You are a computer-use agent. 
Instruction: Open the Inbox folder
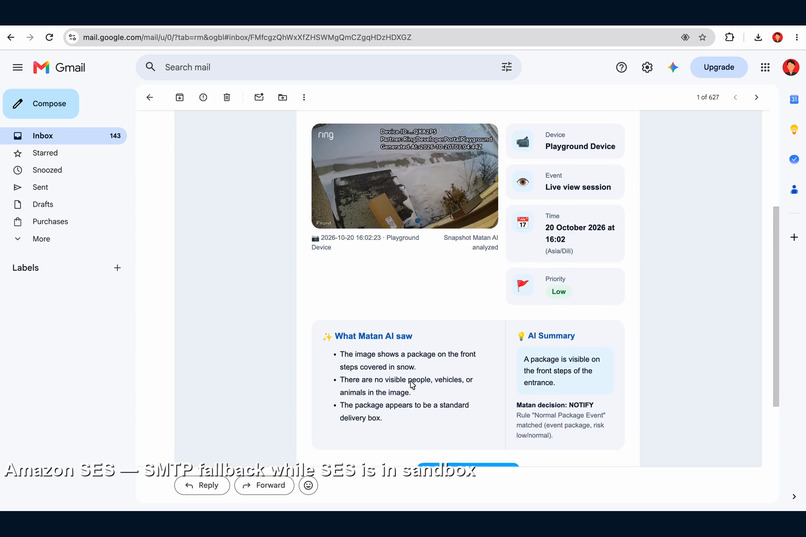[63, 136]
